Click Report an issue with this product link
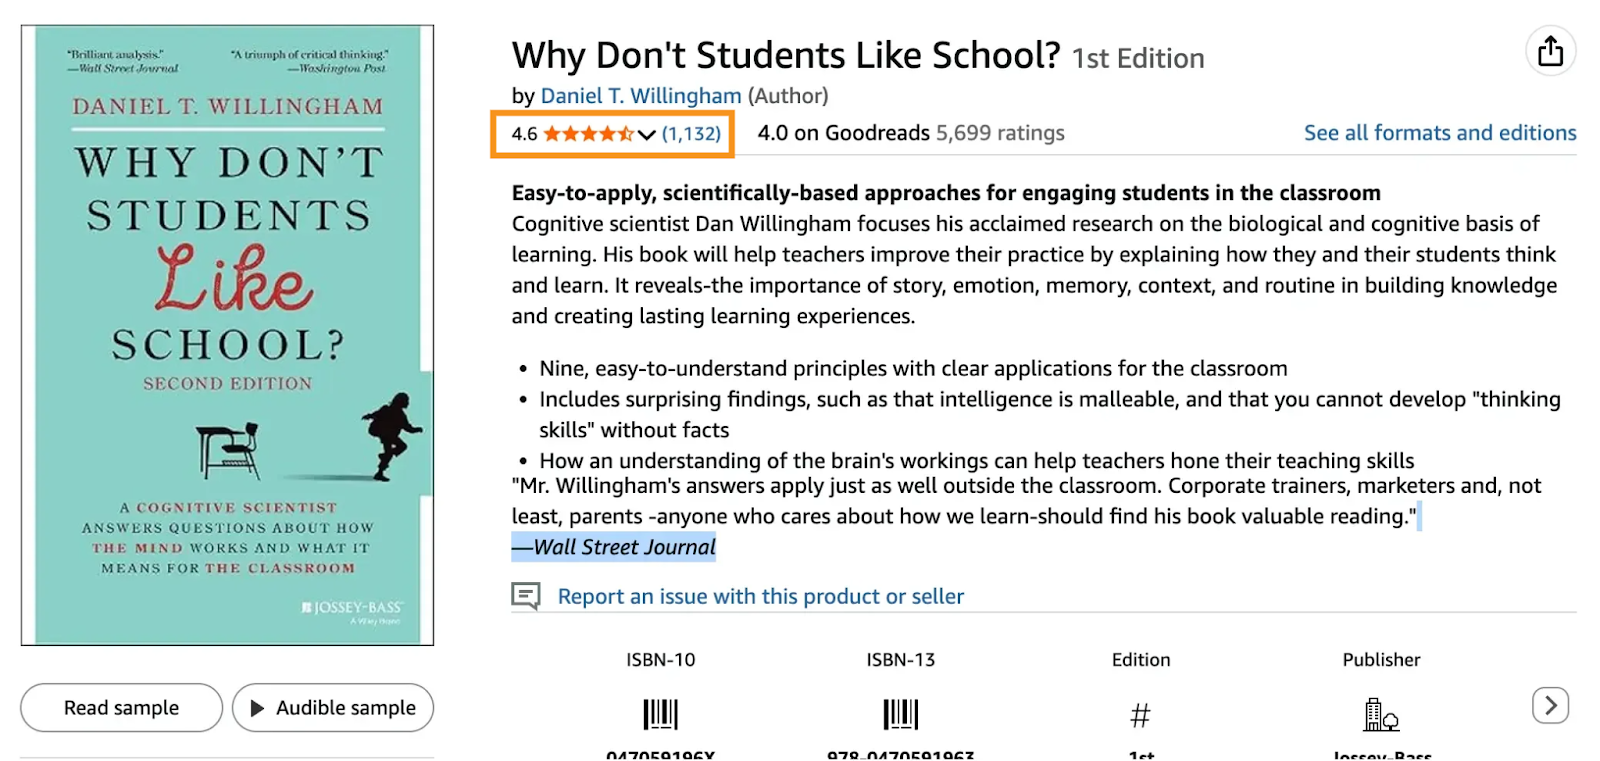This screenshot has width=1600, height=761. click(761, 597)
